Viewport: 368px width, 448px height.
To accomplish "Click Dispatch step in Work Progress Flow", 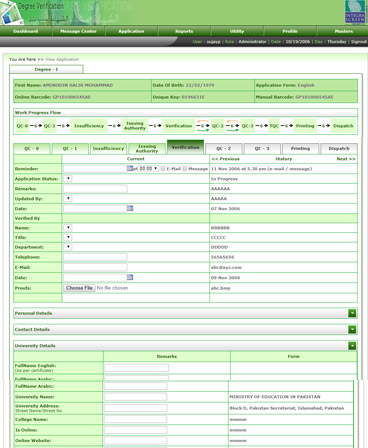I will 343,126.
